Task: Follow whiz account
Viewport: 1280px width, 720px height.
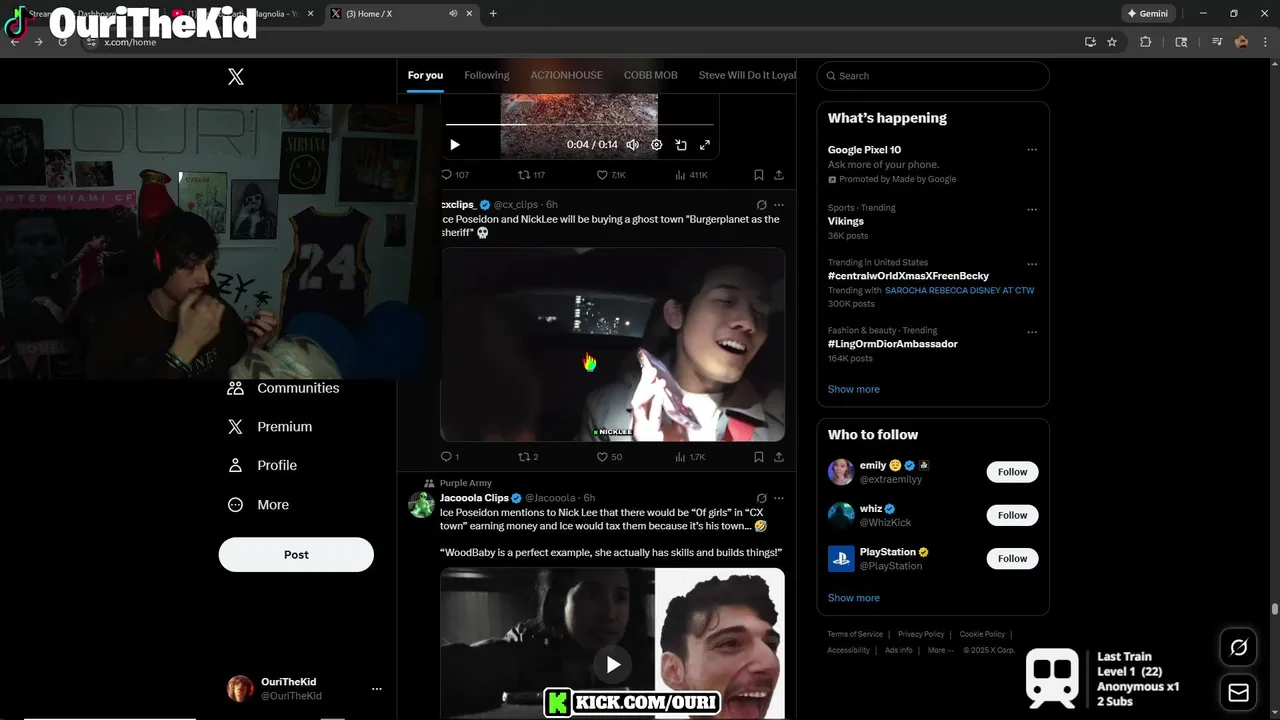Action: 1012,515
